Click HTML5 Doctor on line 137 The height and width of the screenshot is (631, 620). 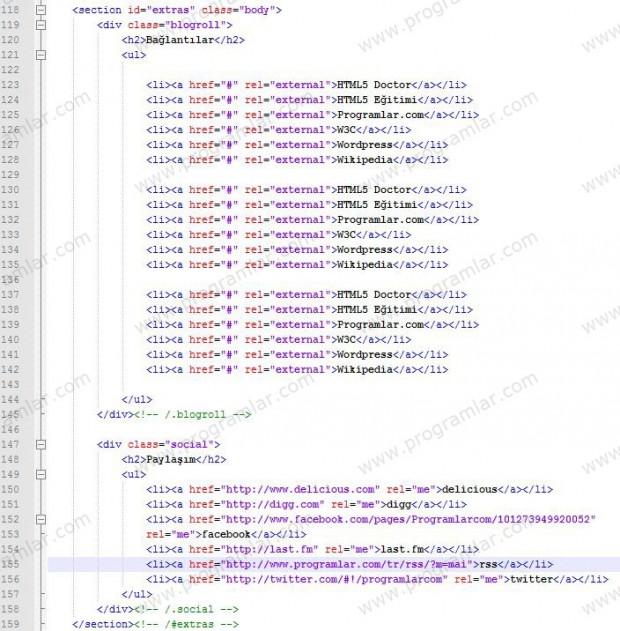click(374, 295)
